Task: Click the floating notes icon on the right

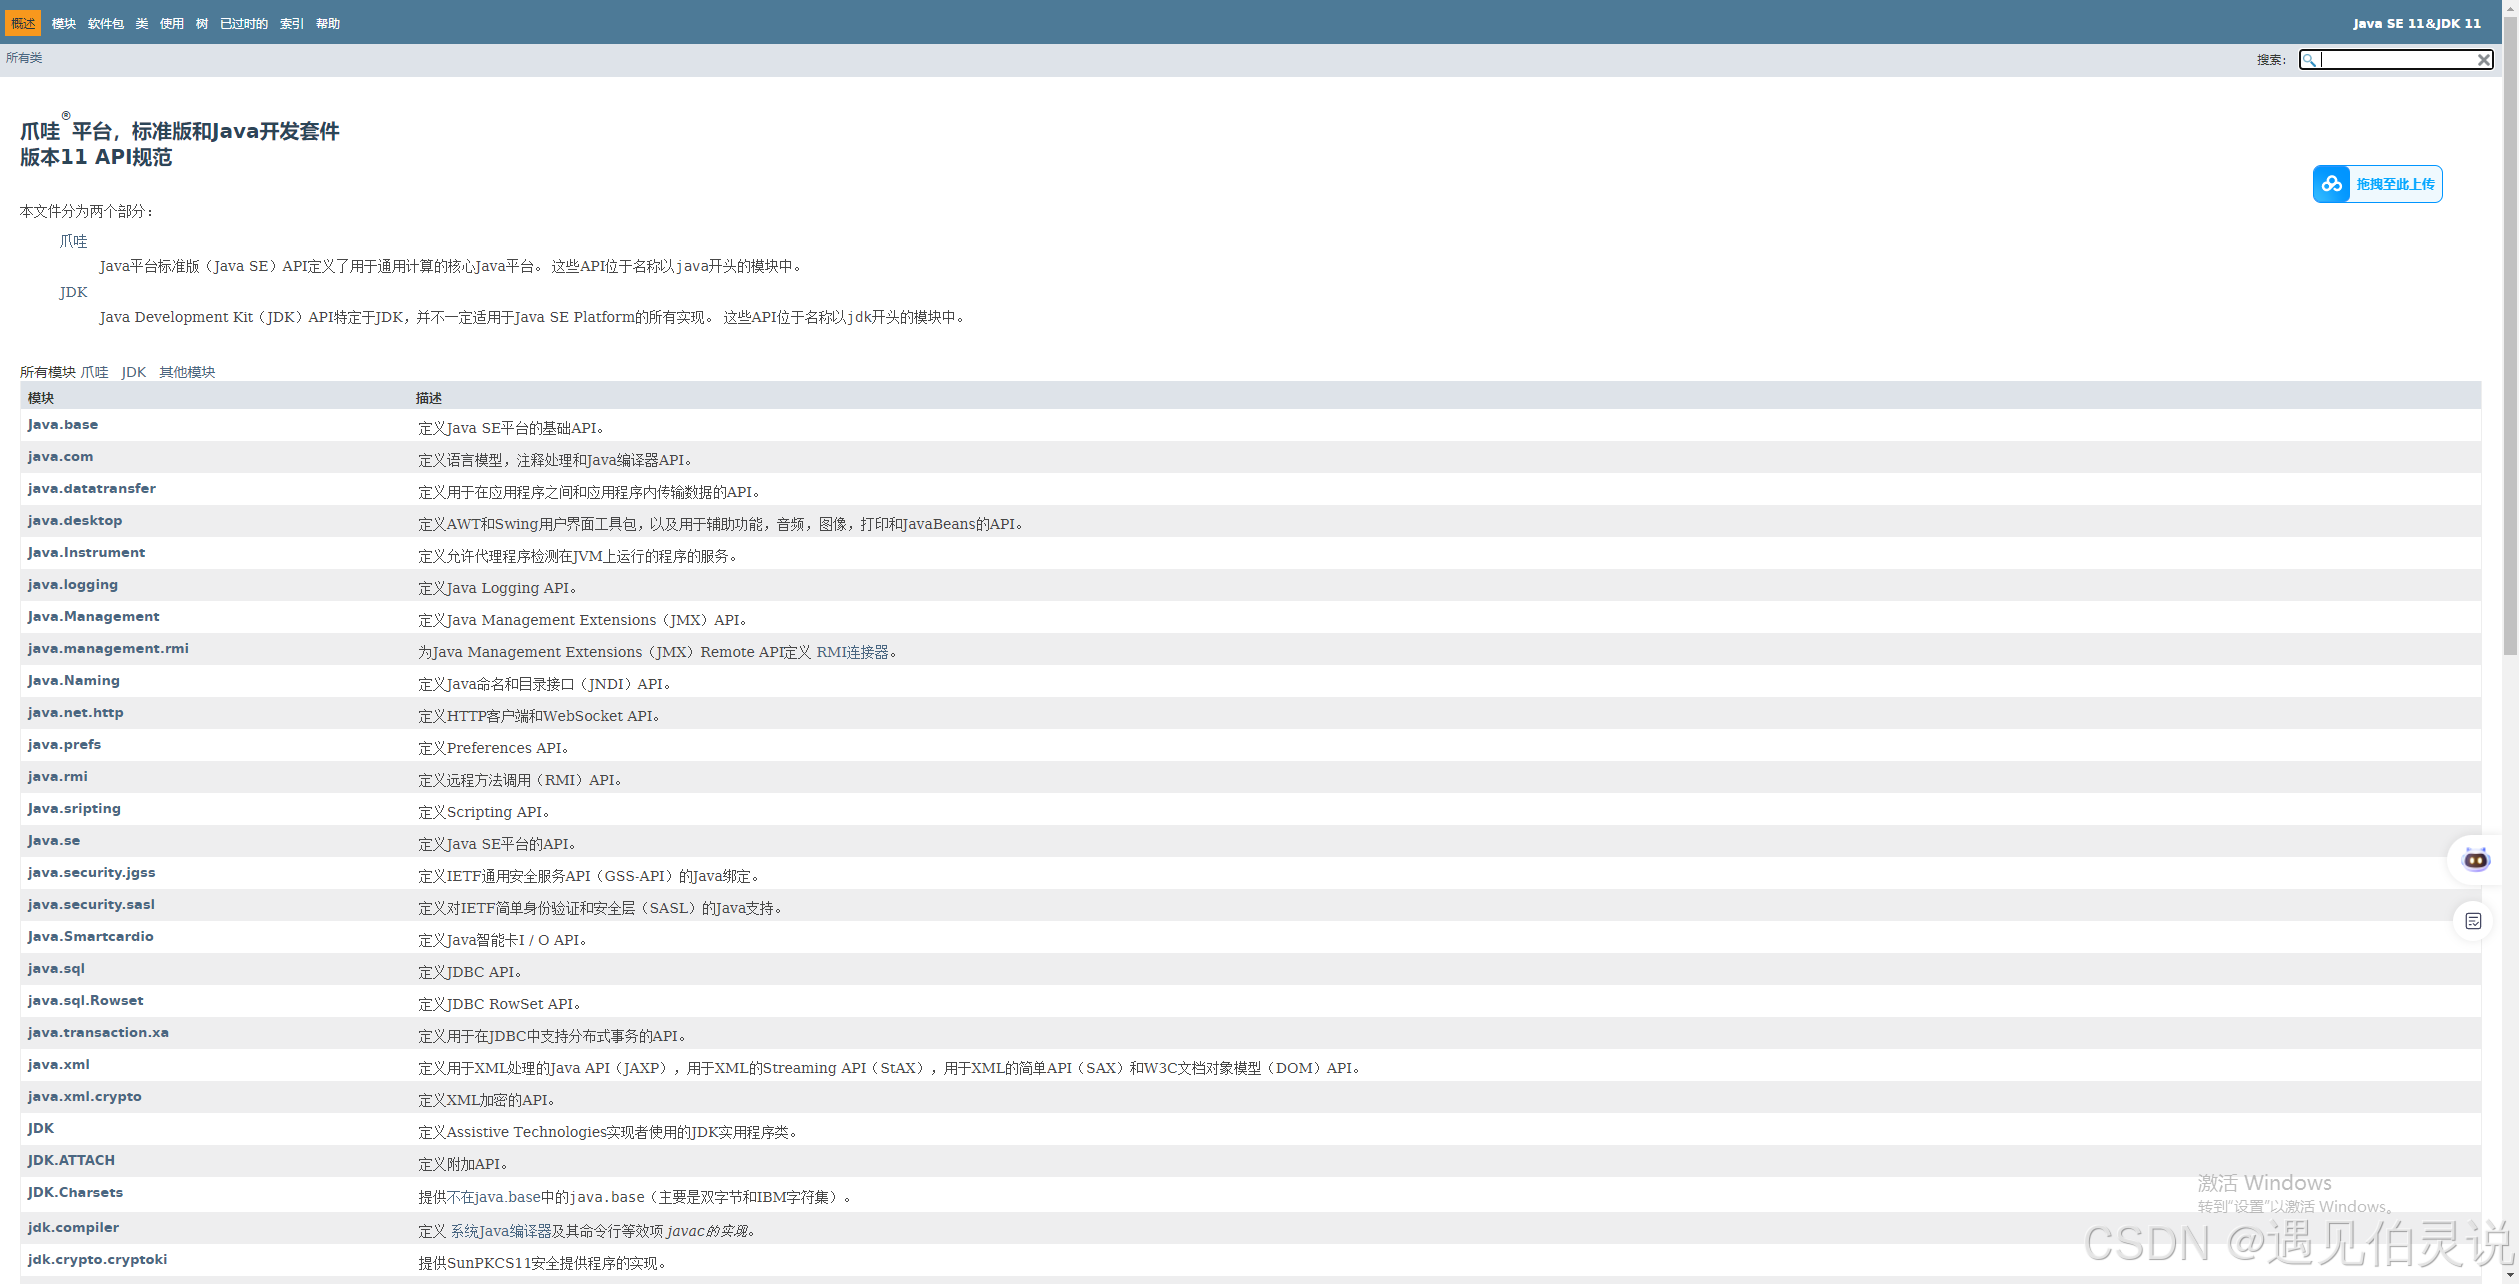Action: [x=2473, y=921]
